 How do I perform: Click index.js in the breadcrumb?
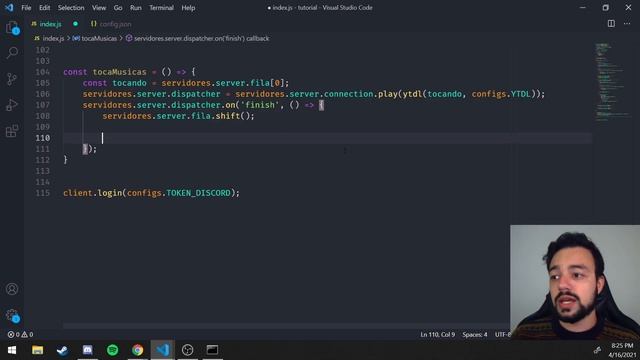click(x=49, y=38)
